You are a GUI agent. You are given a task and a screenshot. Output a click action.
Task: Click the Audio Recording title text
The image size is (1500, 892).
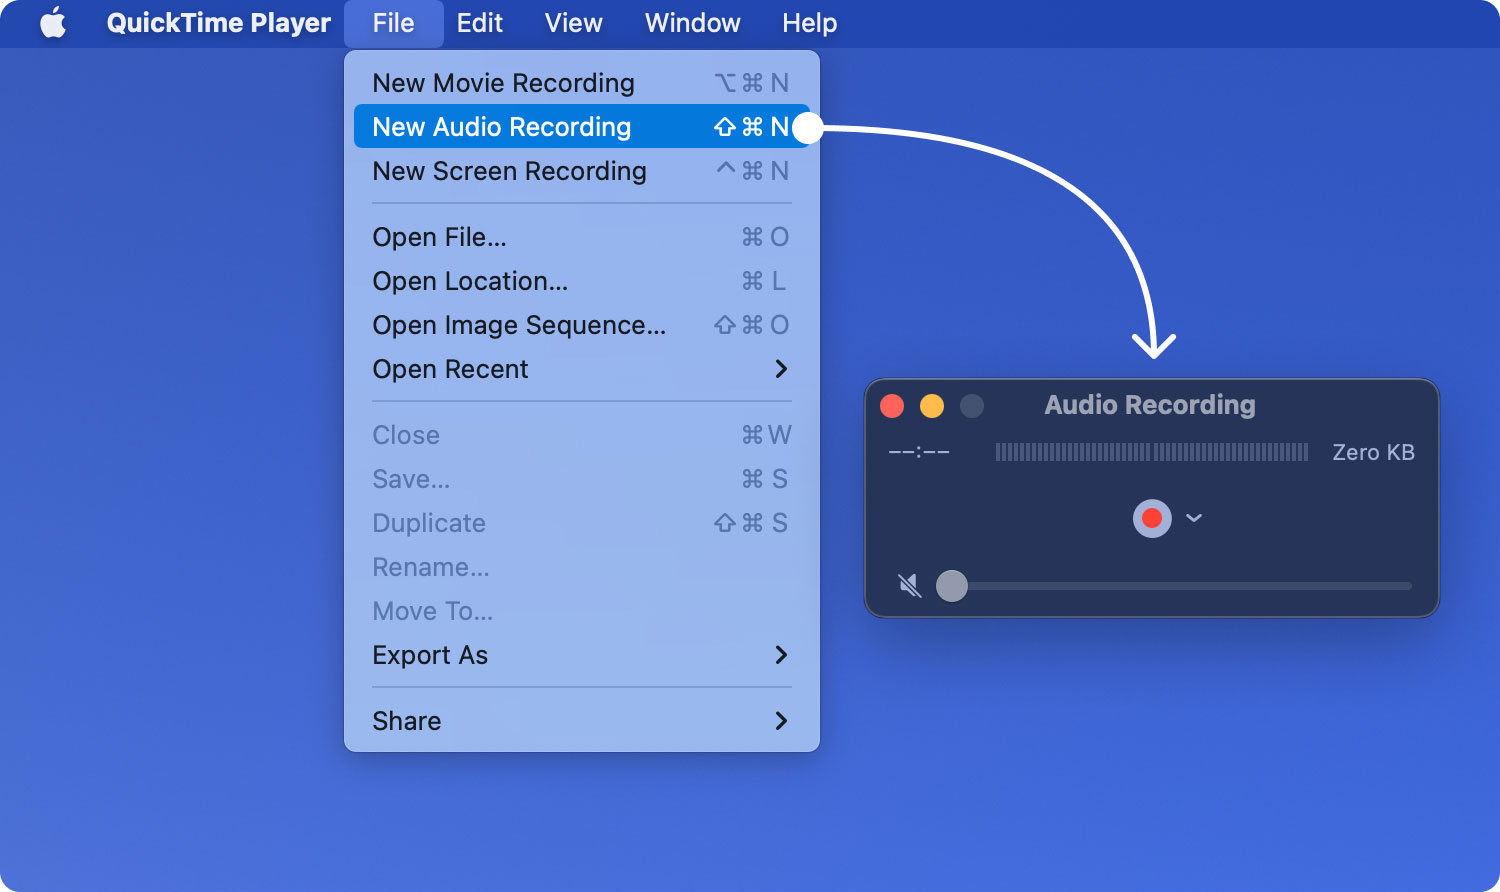click(x=1150, y=405)
